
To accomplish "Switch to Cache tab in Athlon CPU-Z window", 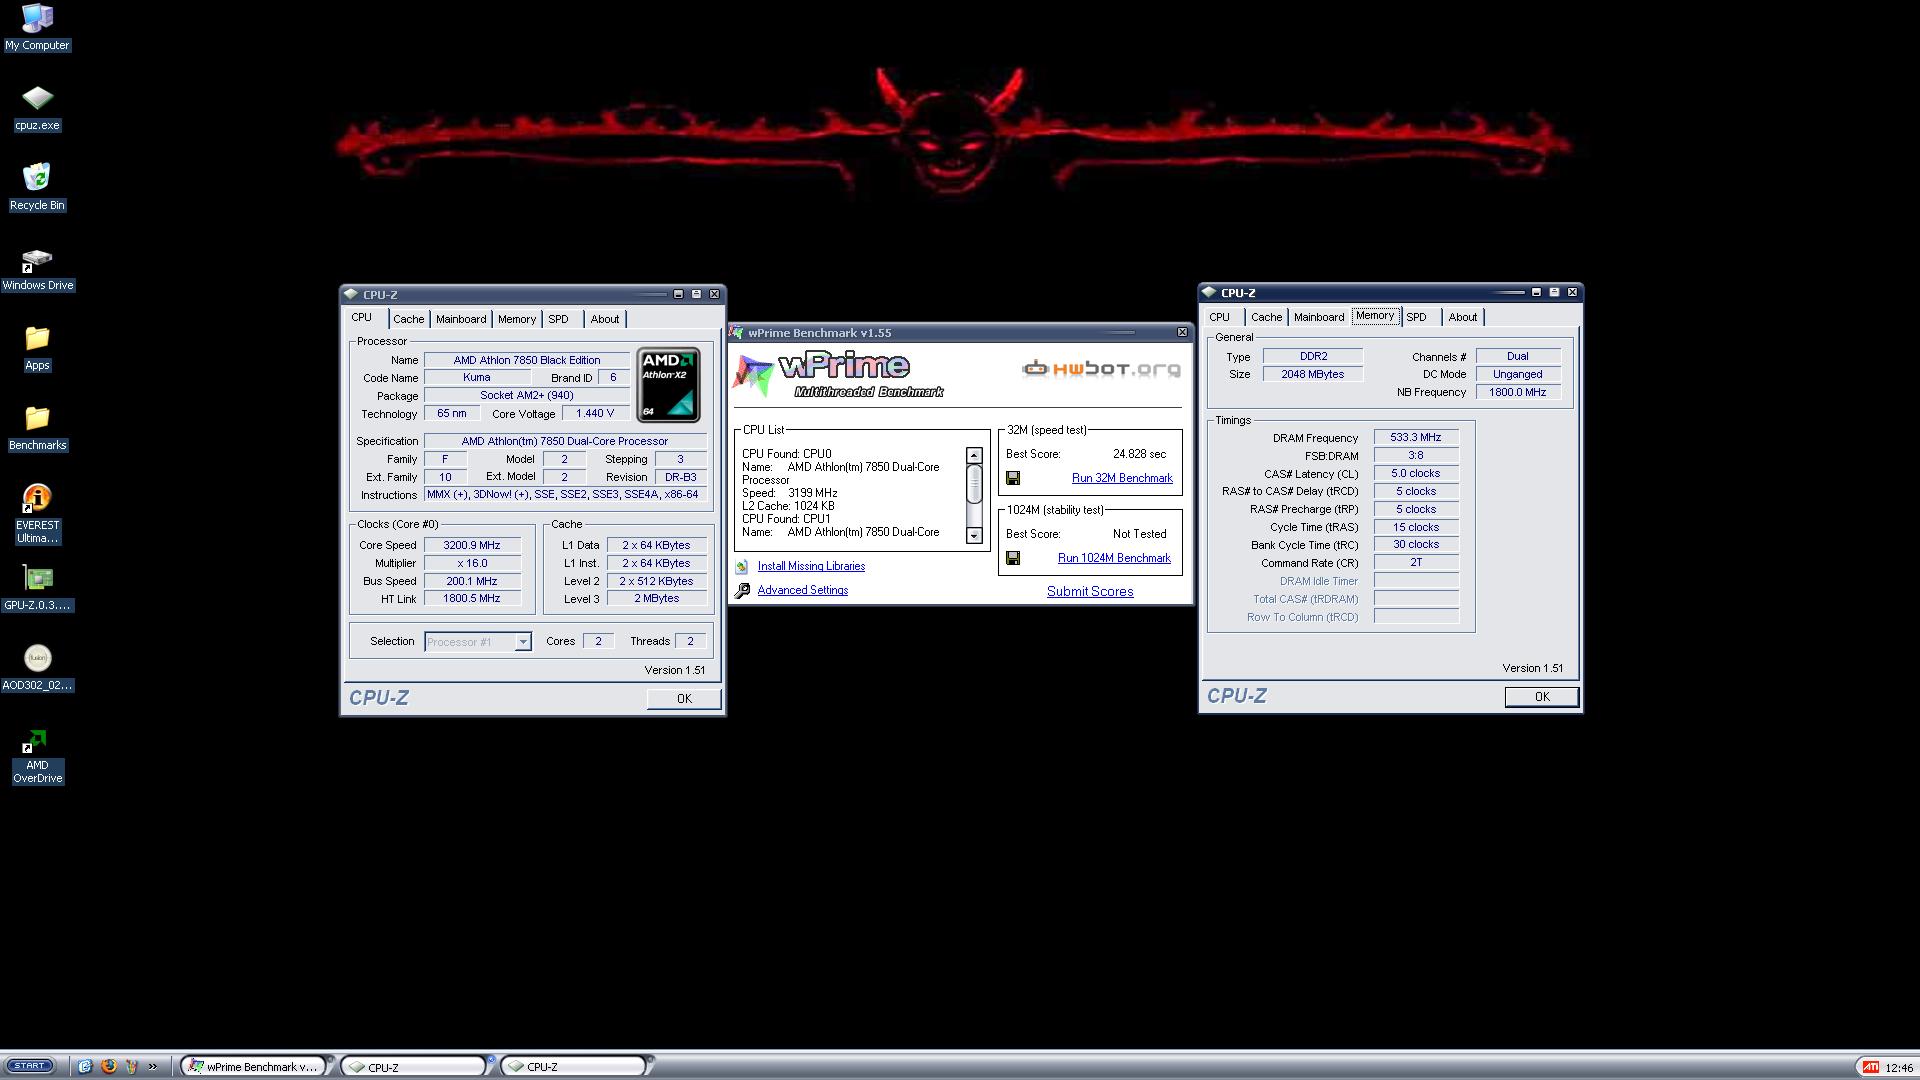I will click(408, 319).
